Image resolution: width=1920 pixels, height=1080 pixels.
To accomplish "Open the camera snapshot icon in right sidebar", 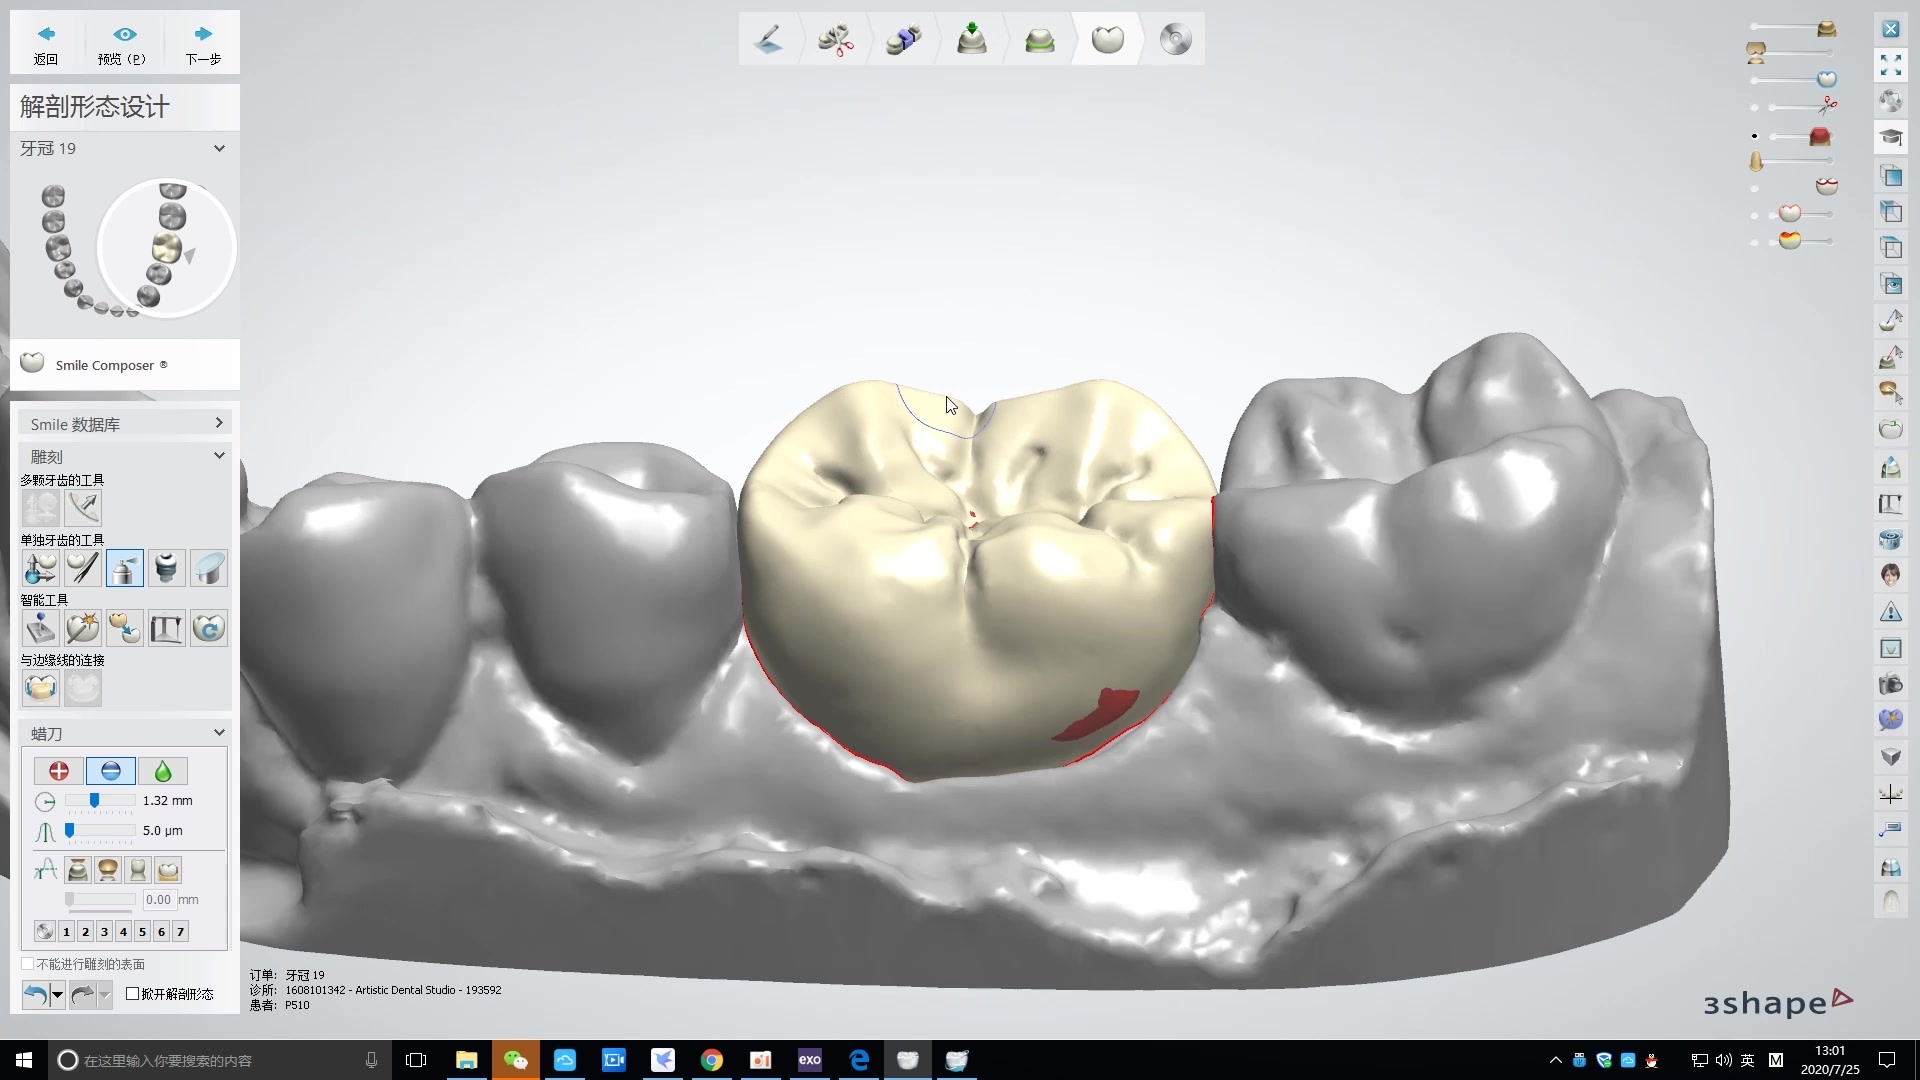I will tap(1890, 685).
